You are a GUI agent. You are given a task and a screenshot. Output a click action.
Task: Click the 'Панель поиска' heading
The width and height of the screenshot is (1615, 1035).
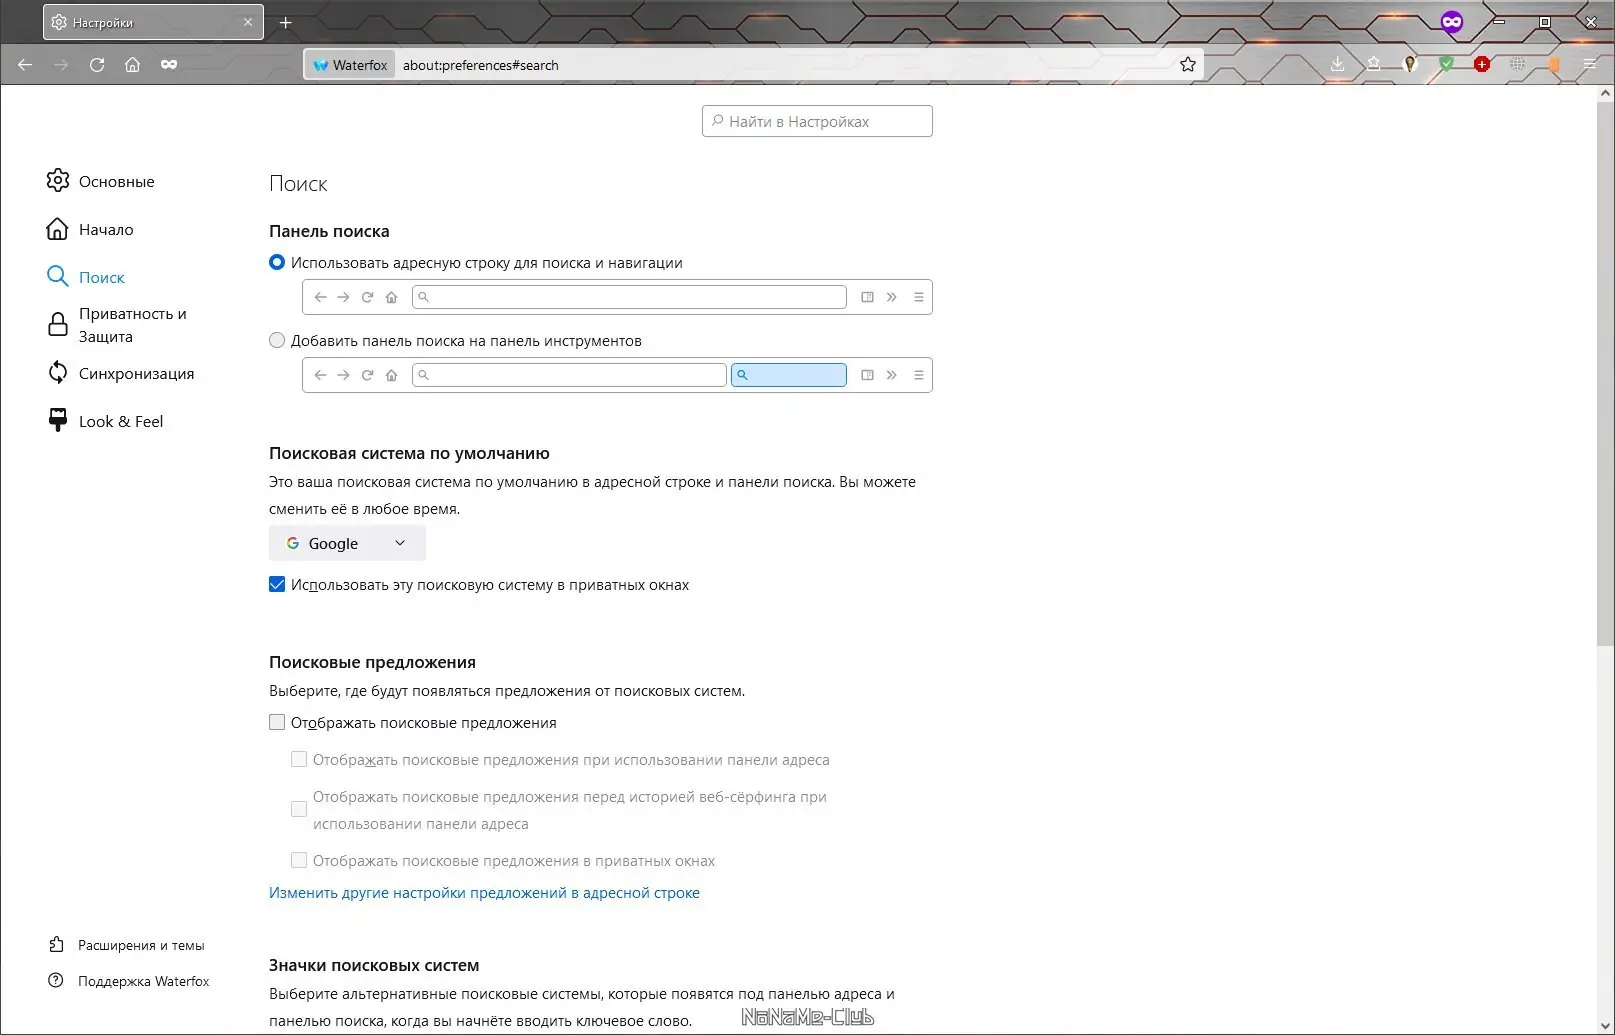pyautogui.click(x=329, y=231)
